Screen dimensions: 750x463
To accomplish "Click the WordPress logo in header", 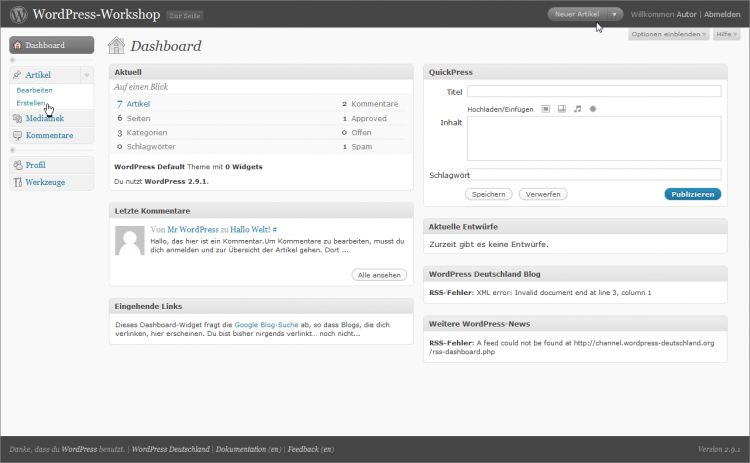I will pos(19,14).
